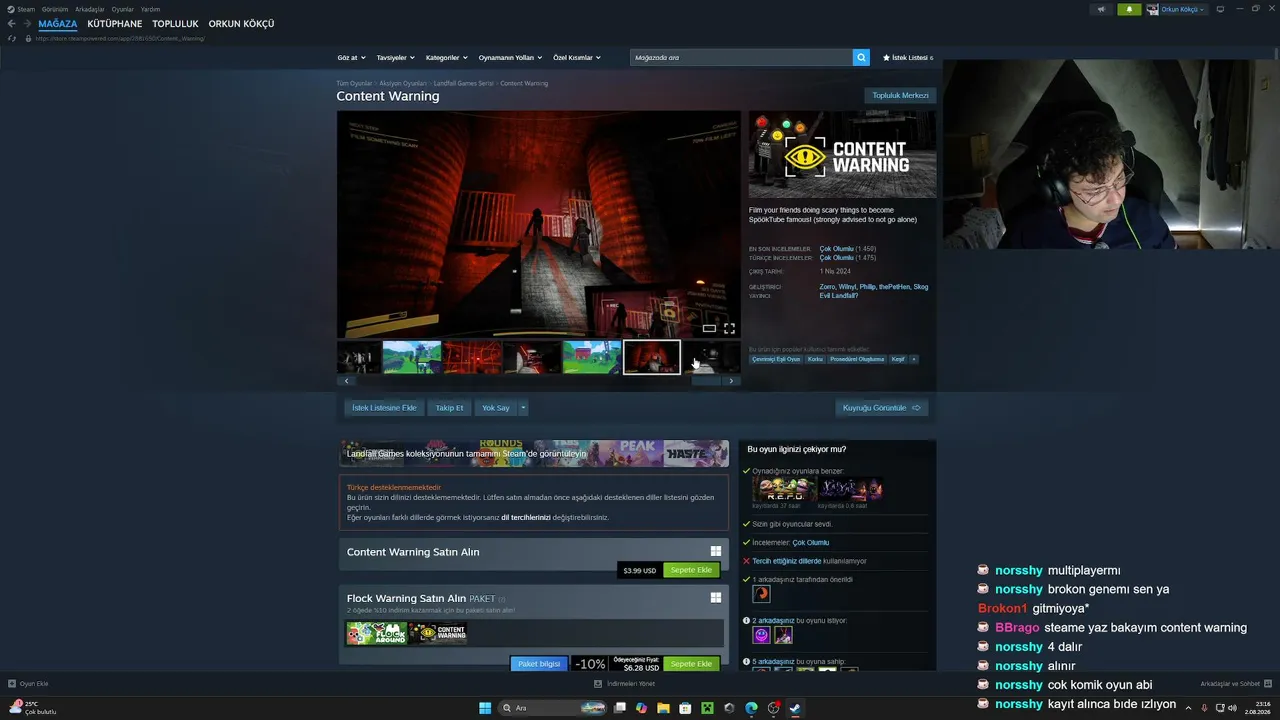Switch media viewer to theater mode
This screenshot has width=1280, height=720.
tap(709, 328)
